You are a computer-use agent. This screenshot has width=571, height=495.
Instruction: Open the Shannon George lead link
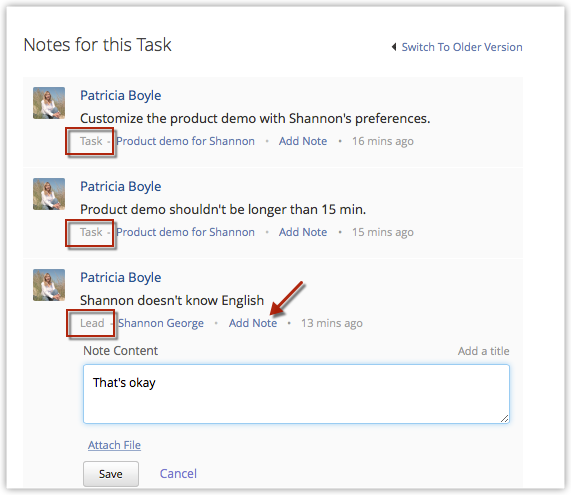coord(161,323)
